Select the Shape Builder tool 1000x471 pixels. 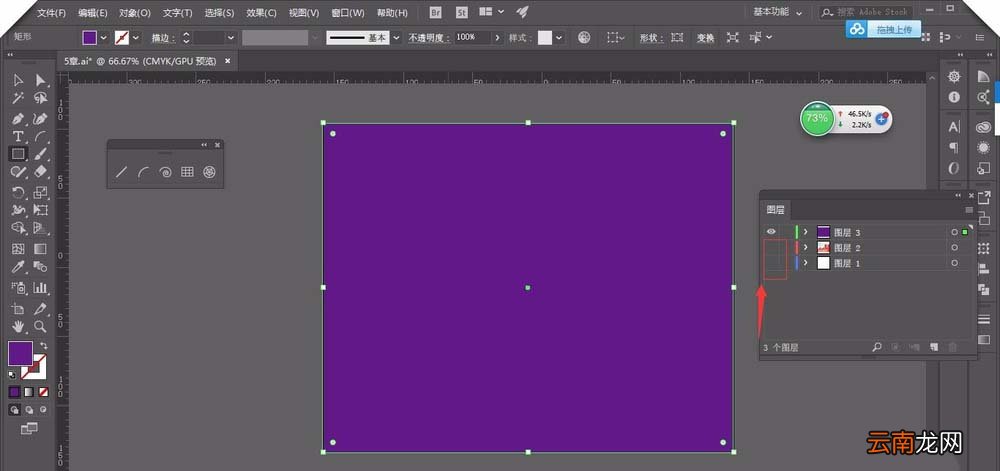[18, 228]
